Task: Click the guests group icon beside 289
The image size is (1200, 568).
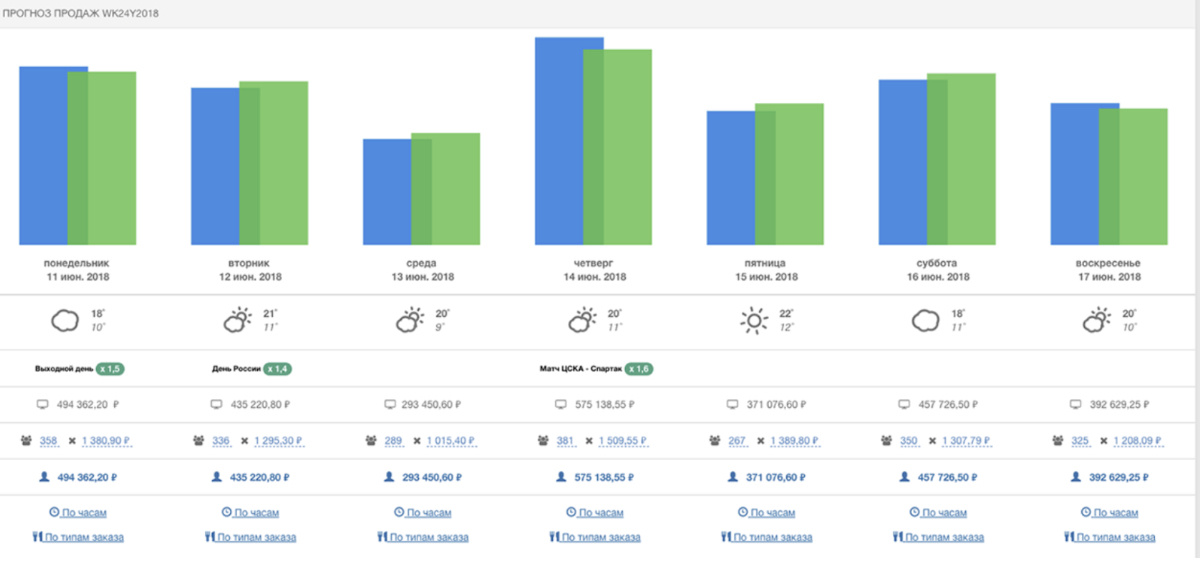Action: (372, 440)
